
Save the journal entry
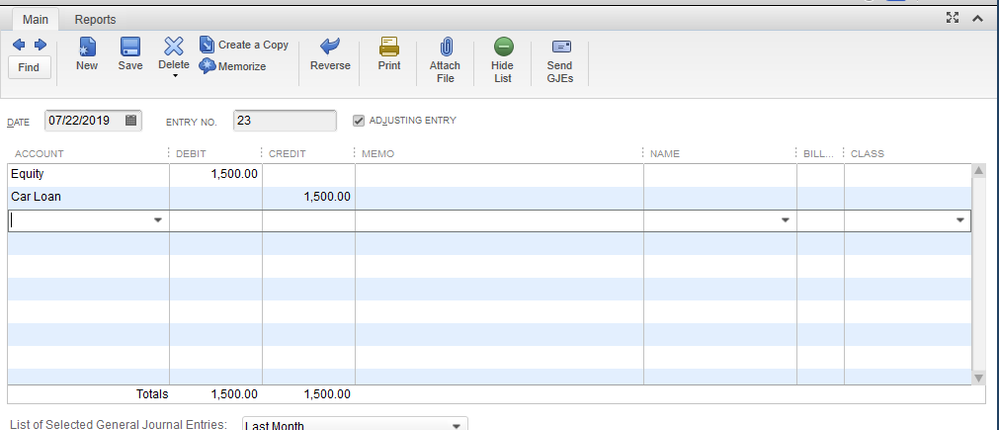(130, 54)
